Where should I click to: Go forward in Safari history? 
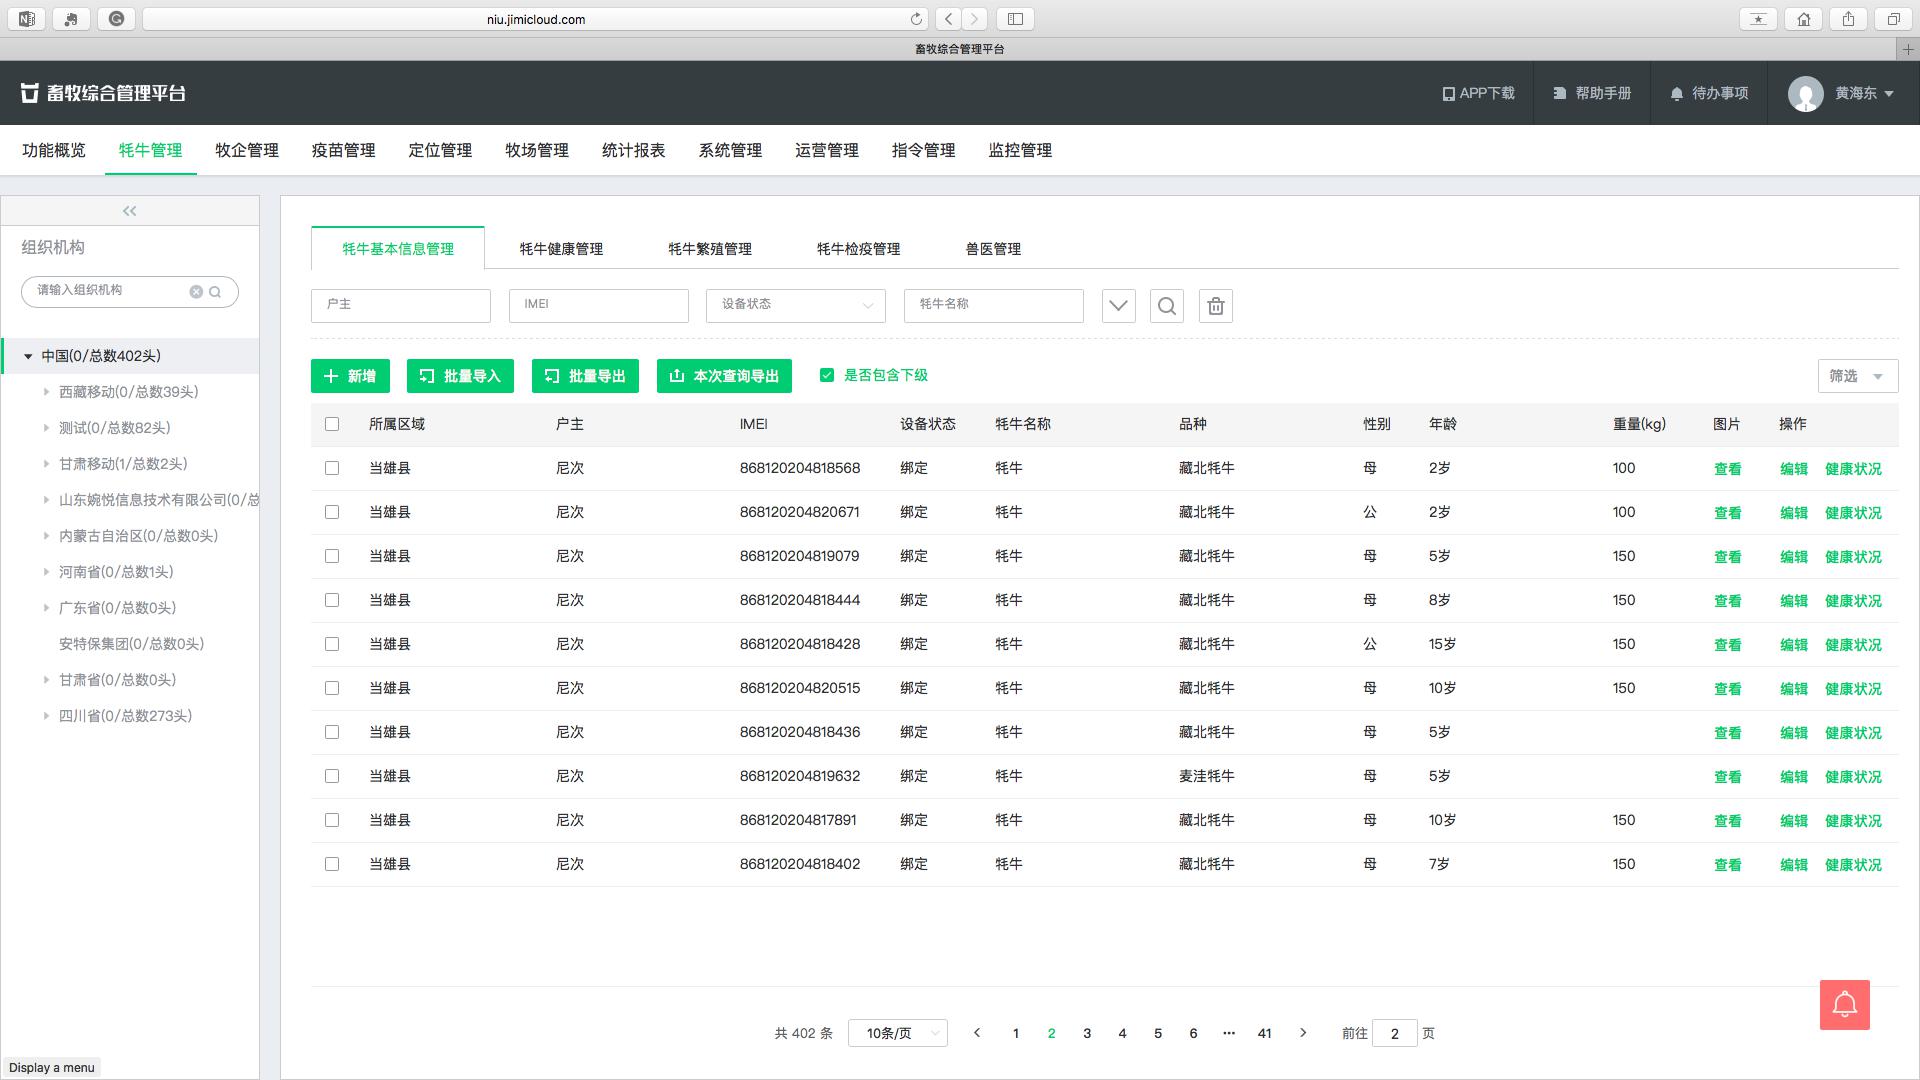975,19
